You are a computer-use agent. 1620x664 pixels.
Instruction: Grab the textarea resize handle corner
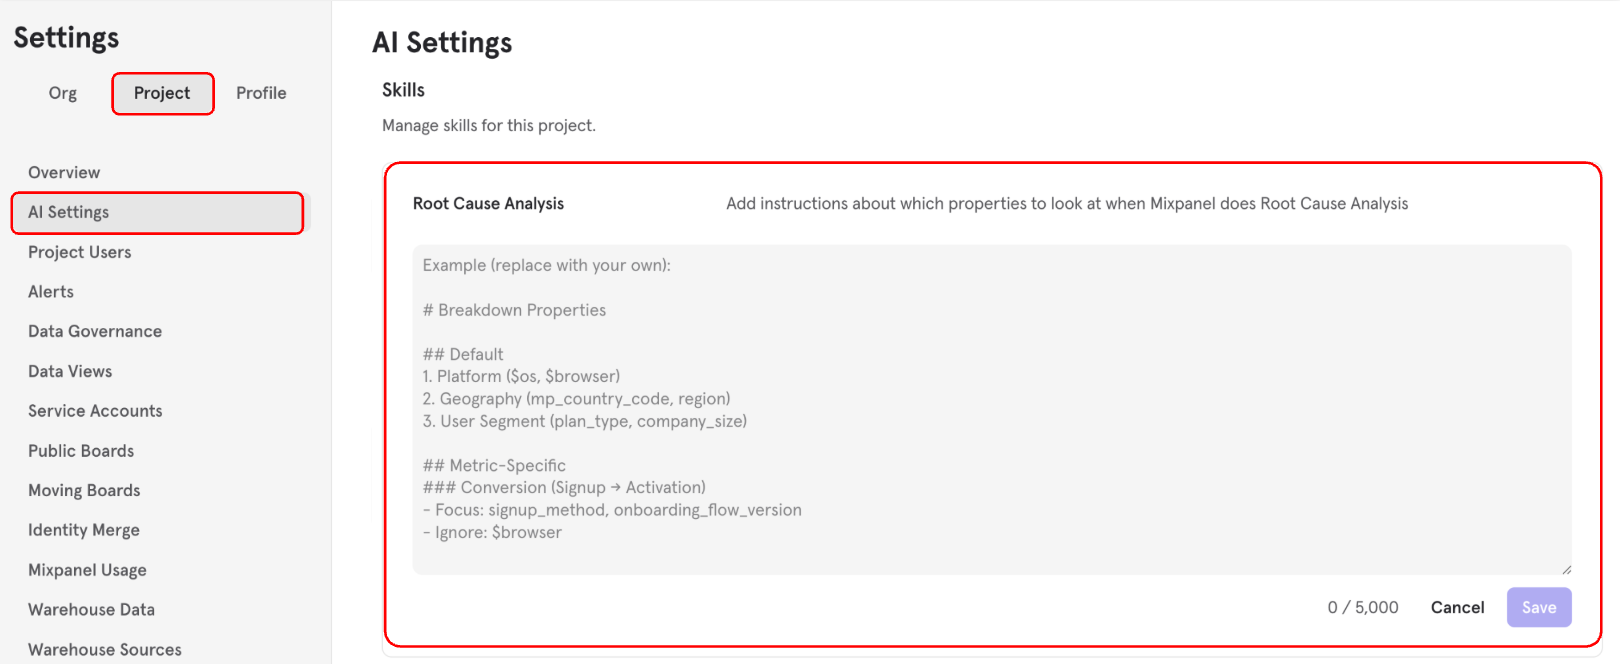point(1566,569)
